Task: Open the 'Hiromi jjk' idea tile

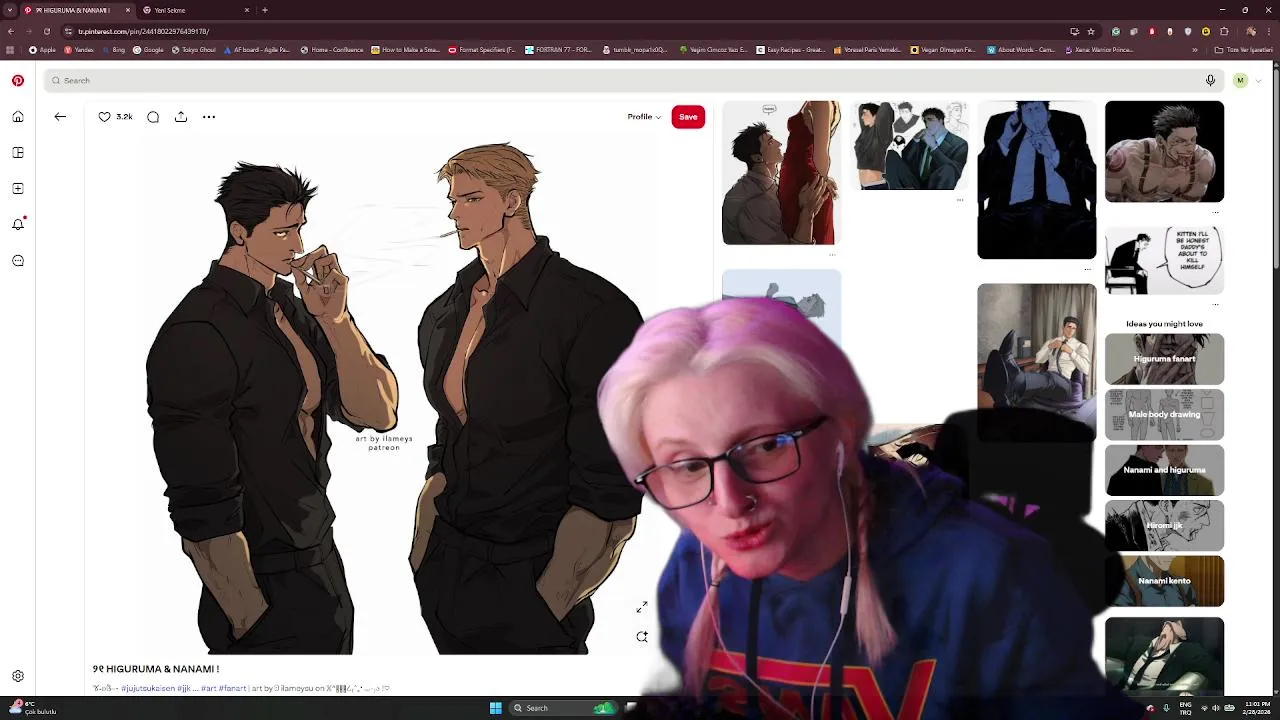Action: coord(1164,525)
